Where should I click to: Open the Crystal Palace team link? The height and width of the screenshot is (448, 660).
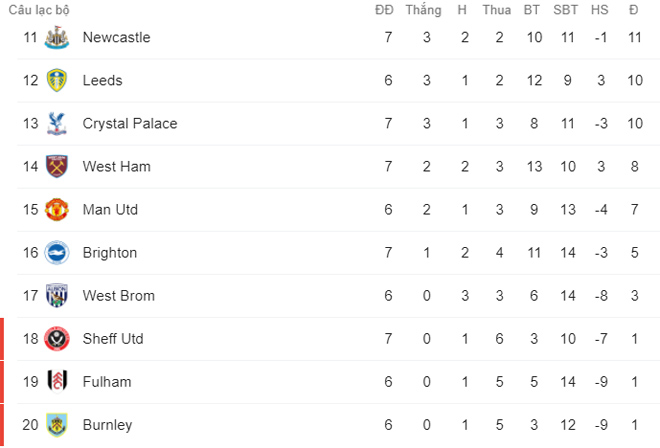click(x=129, y=124)
